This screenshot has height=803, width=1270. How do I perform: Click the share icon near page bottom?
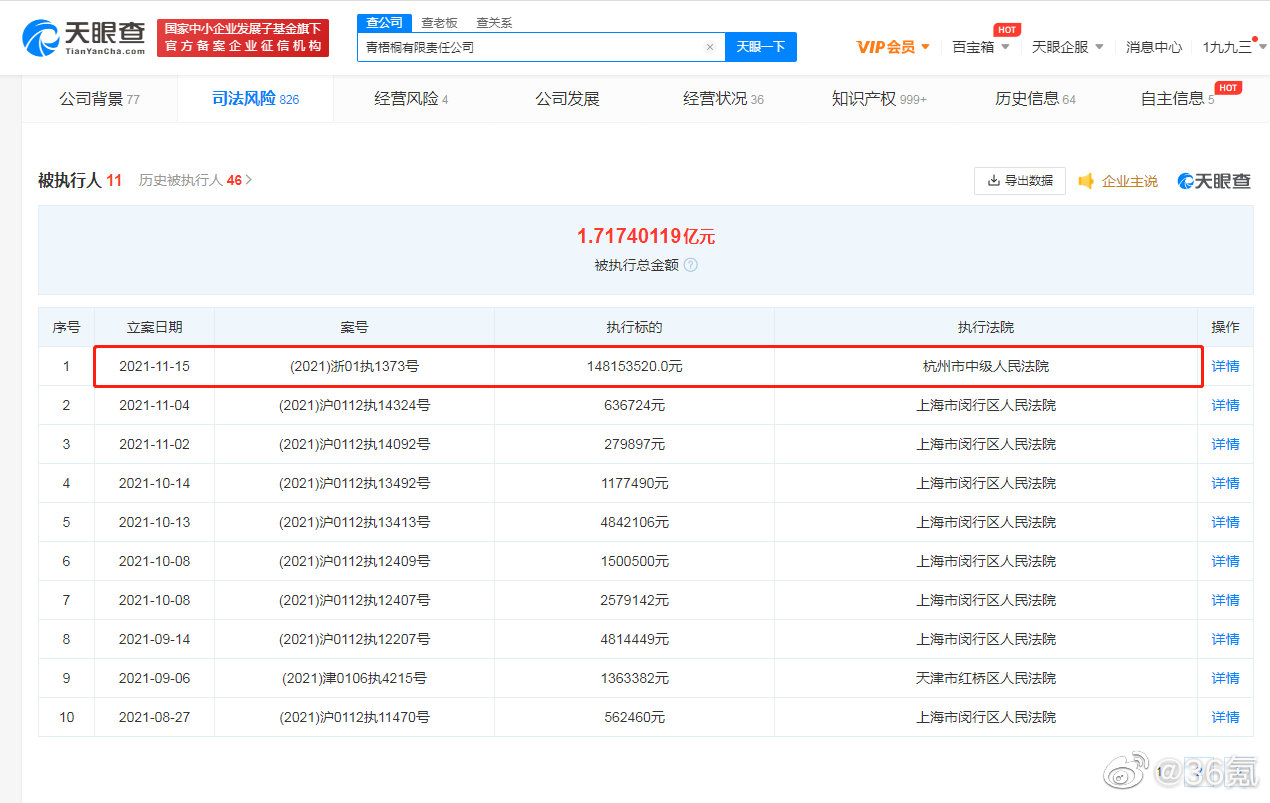pyautogui.click(x=1128, y=771)
